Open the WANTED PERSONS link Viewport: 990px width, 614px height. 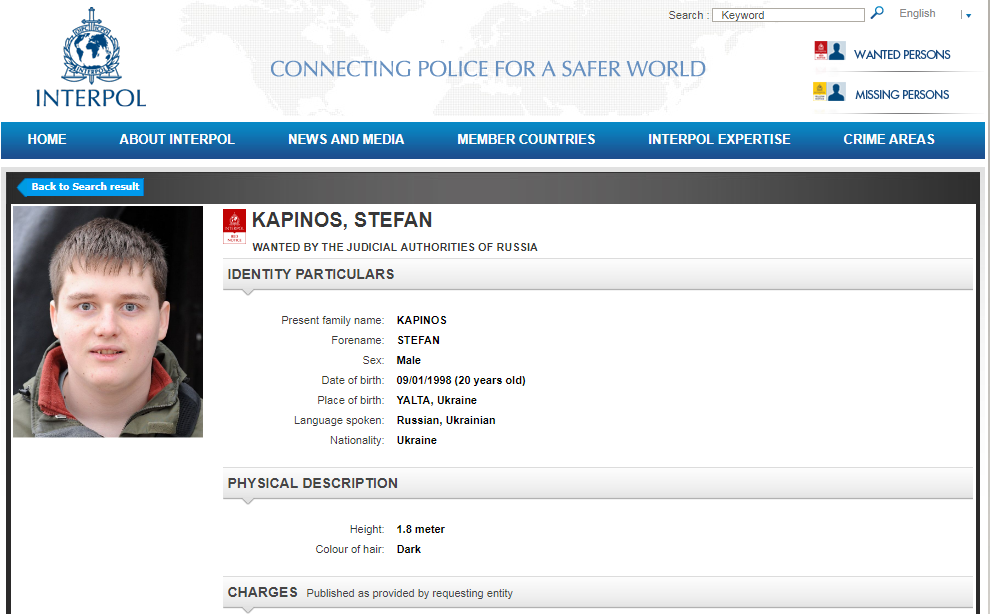point(902,55)
